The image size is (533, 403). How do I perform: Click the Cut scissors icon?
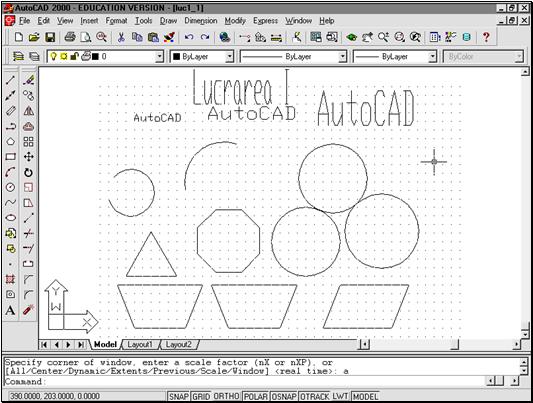click(x=121, y=37)
